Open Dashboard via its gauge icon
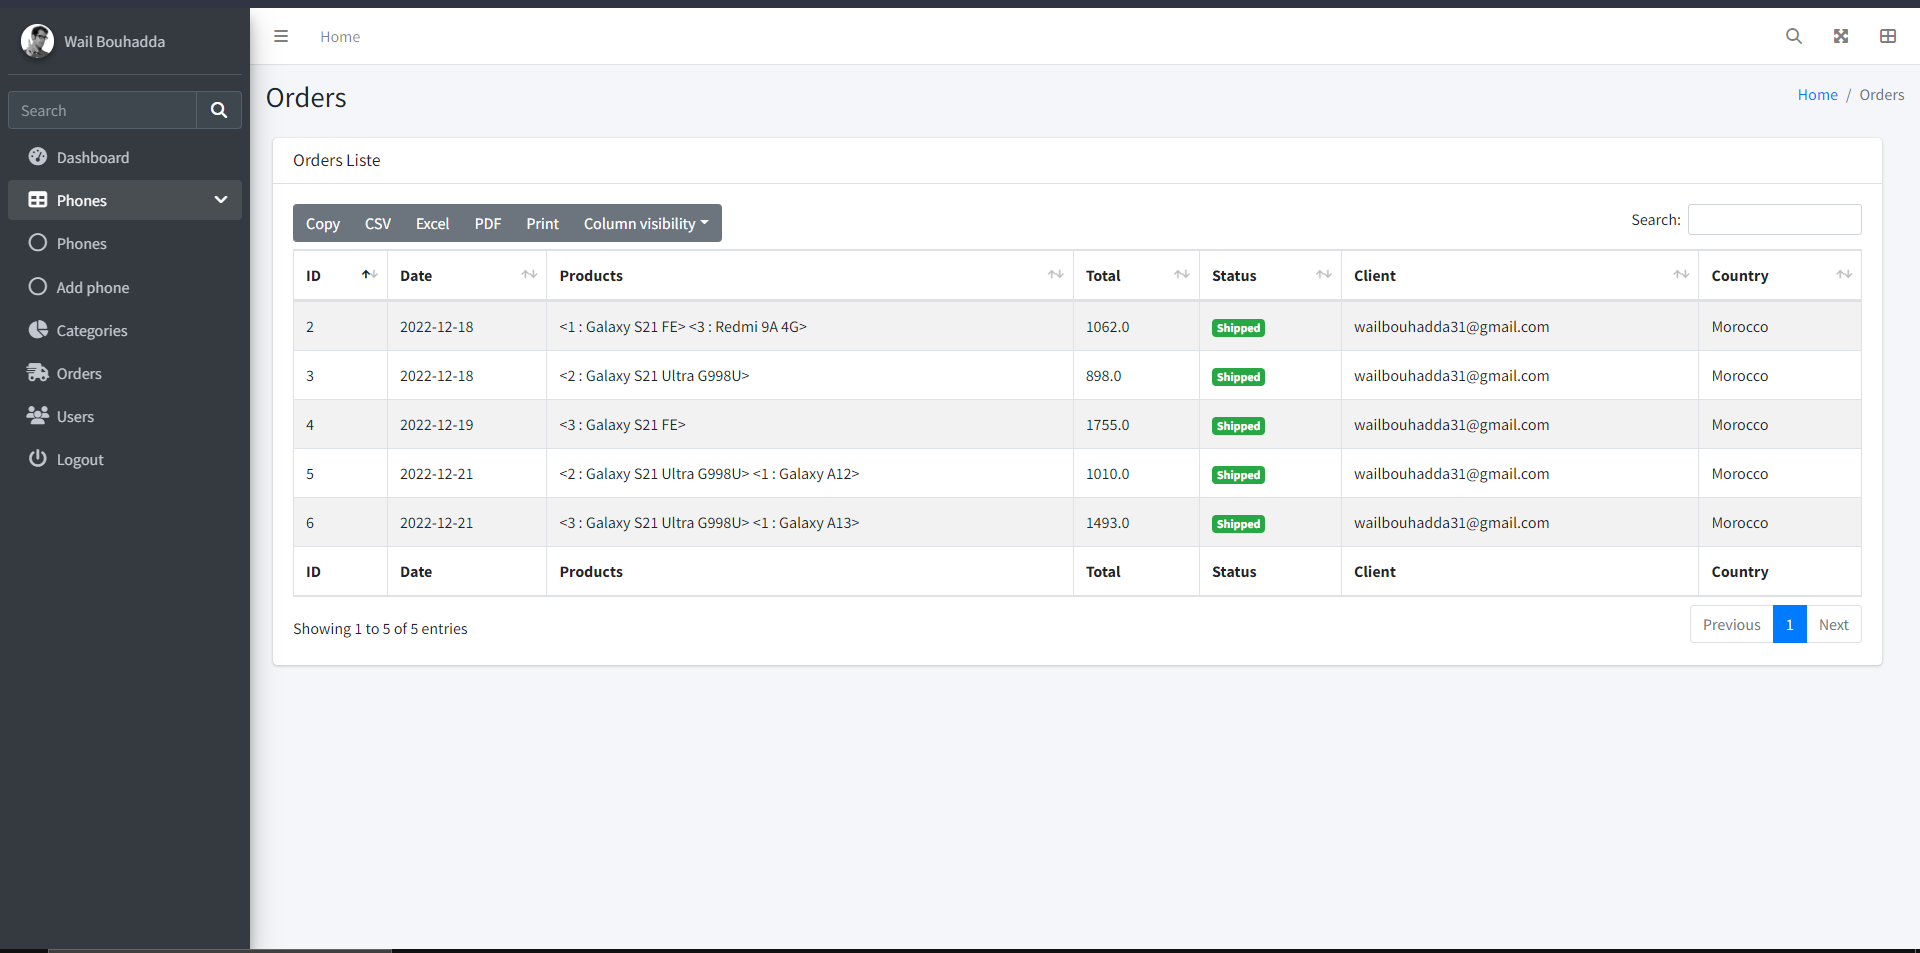The width and height of the screenshot is (1920, 953). coord(38,157)
